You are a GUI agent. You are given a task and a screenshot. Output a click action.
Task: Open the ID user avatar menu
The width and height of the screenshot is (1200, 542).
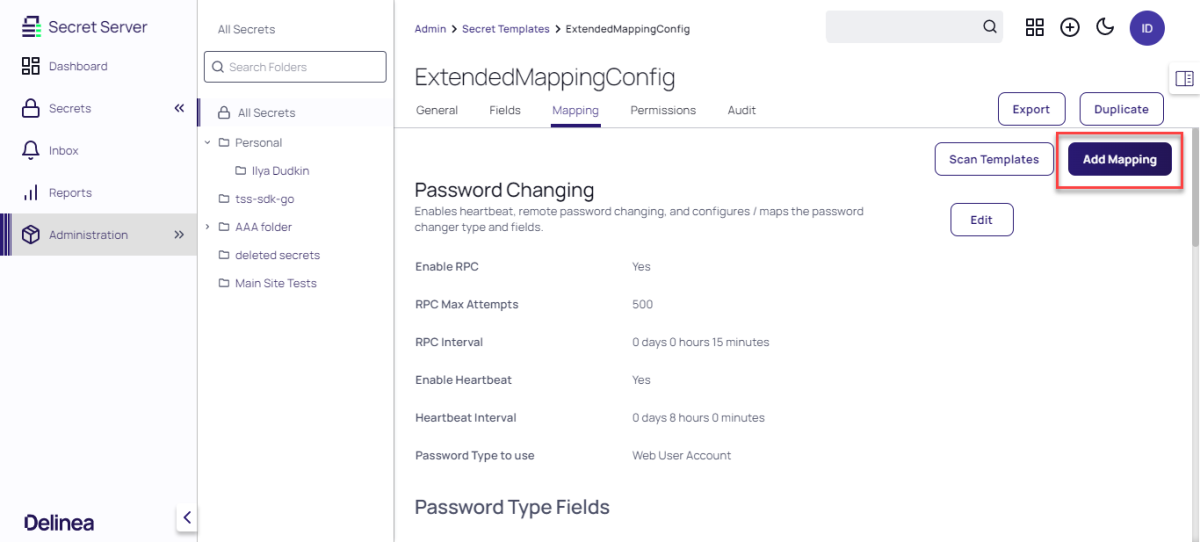pos(1147,28)
